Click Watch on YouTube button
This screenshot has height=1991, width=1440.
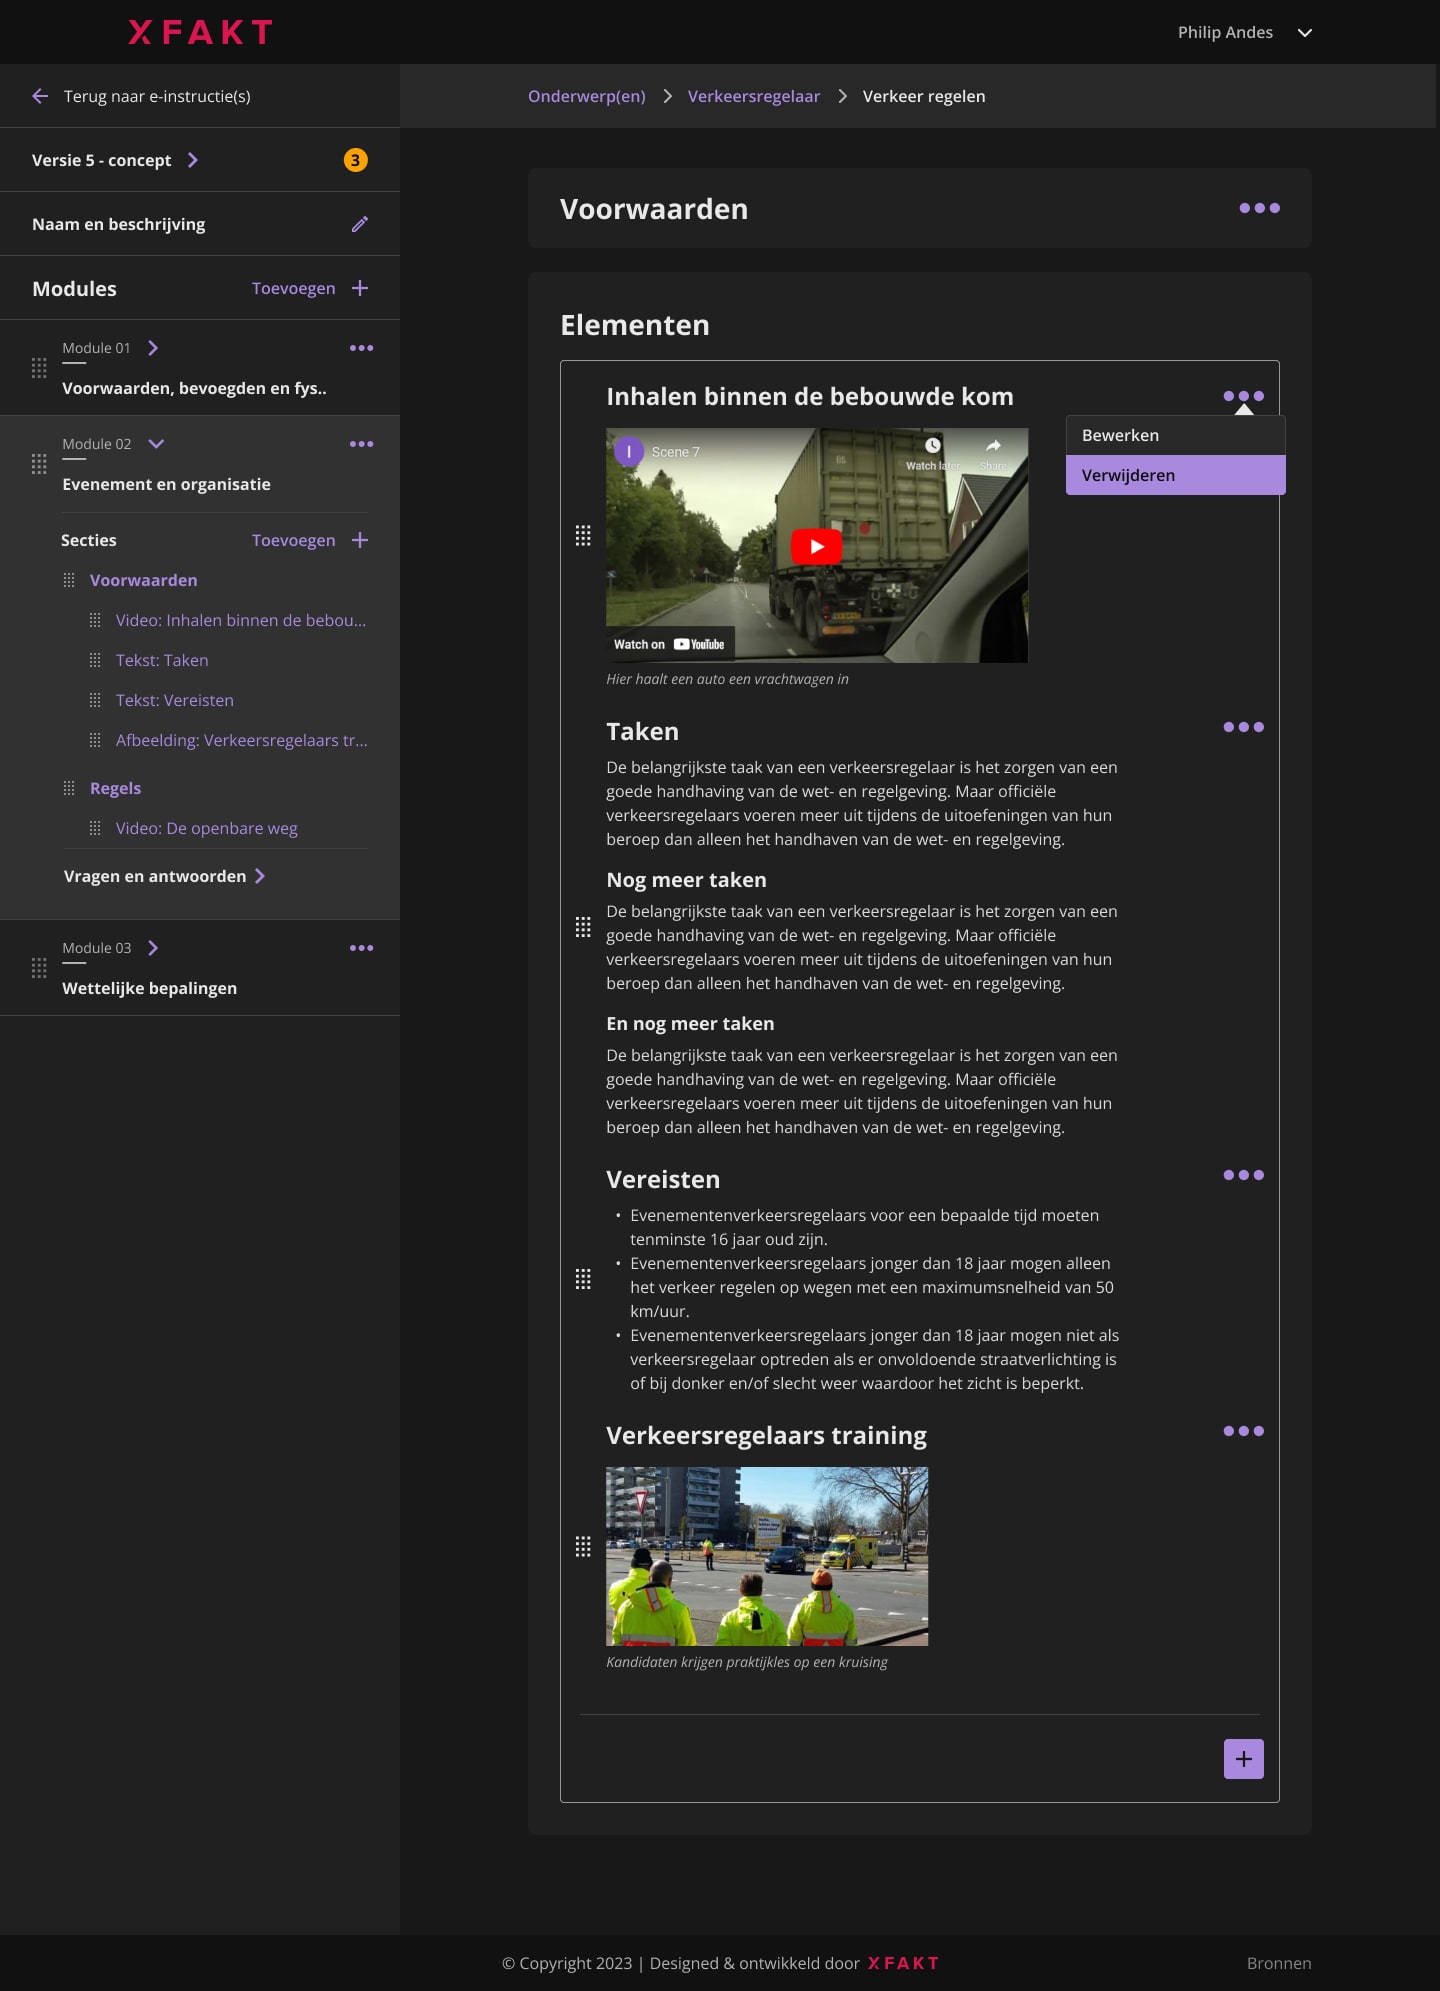point(669,644)
